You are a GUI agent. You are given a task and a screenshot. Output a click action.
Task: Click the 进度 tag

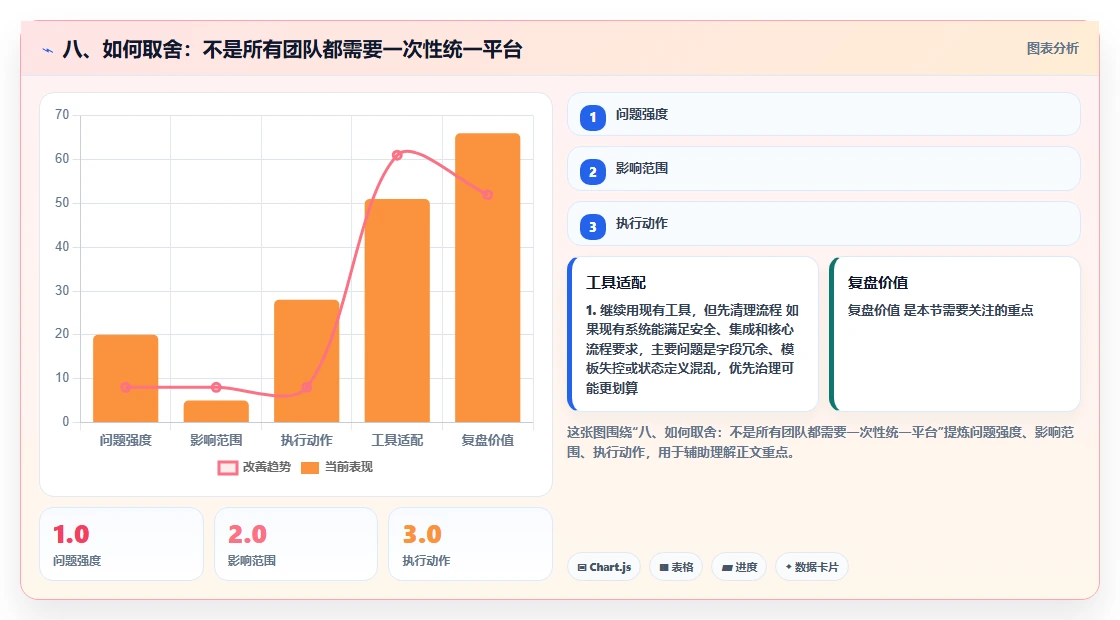tap(739, 567)
